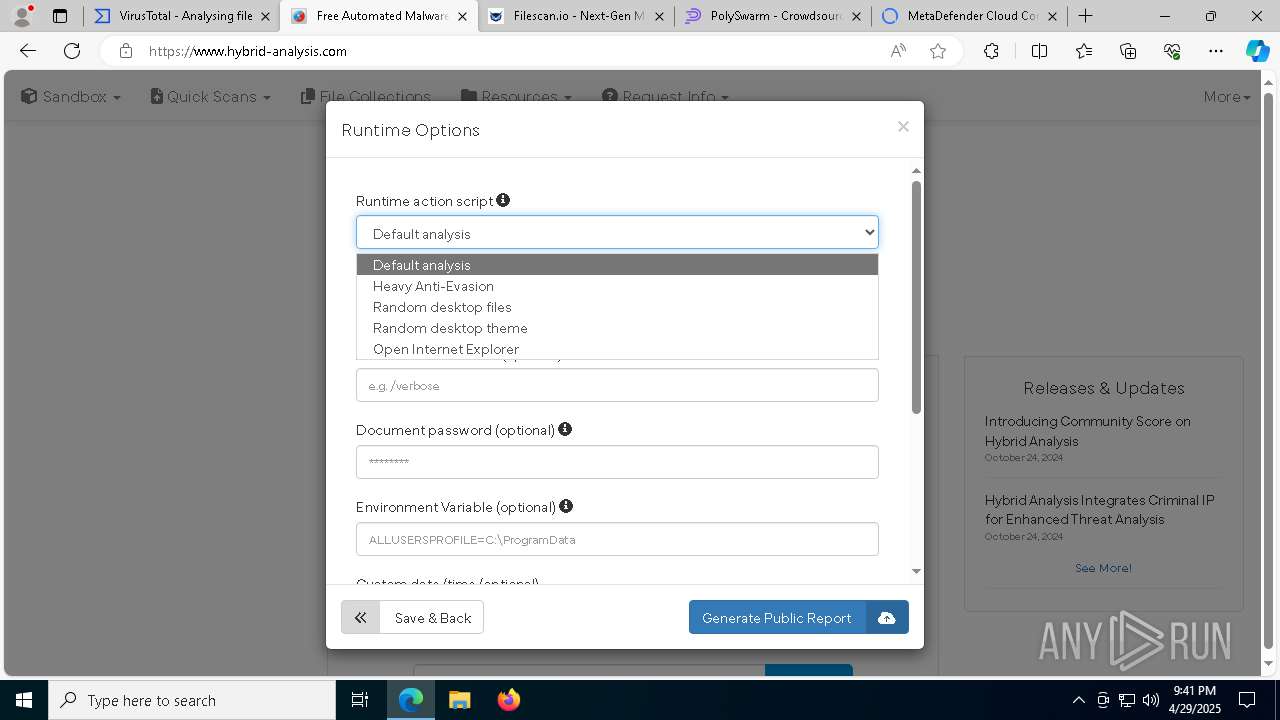This screenshot has height=720, width=1280.
Task: Open the Tab actions menu icon
Action: click(60, 16)
